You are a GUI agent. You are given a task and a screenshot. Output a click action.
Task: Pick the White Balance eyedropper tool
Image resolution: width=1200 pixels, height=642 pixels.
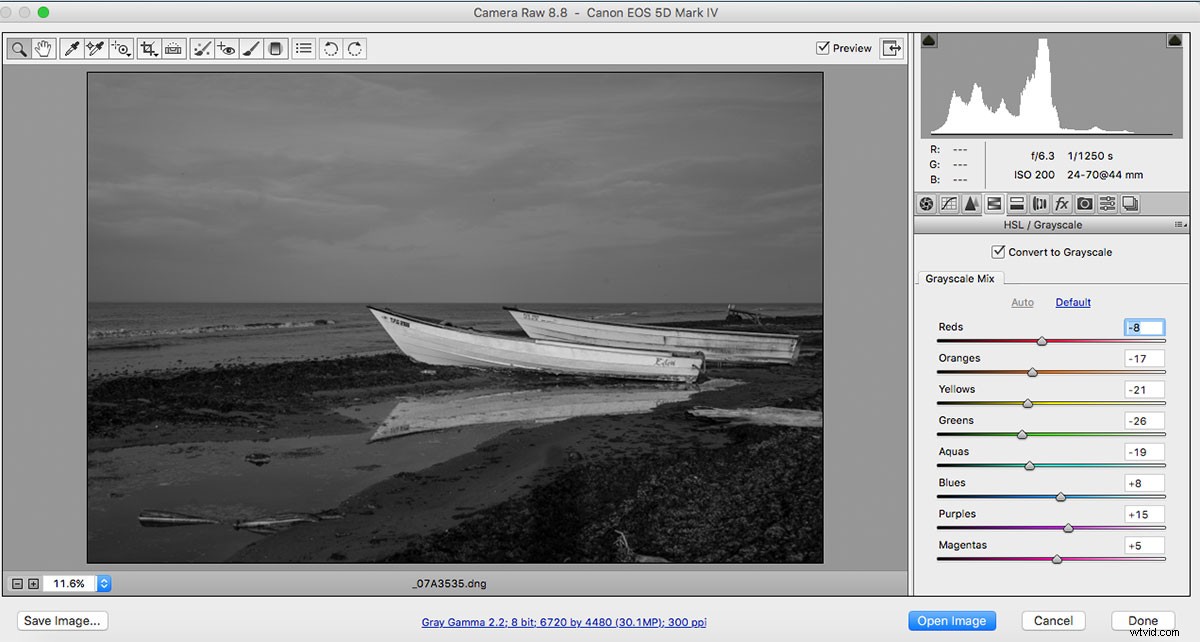(x=70, y=48)
